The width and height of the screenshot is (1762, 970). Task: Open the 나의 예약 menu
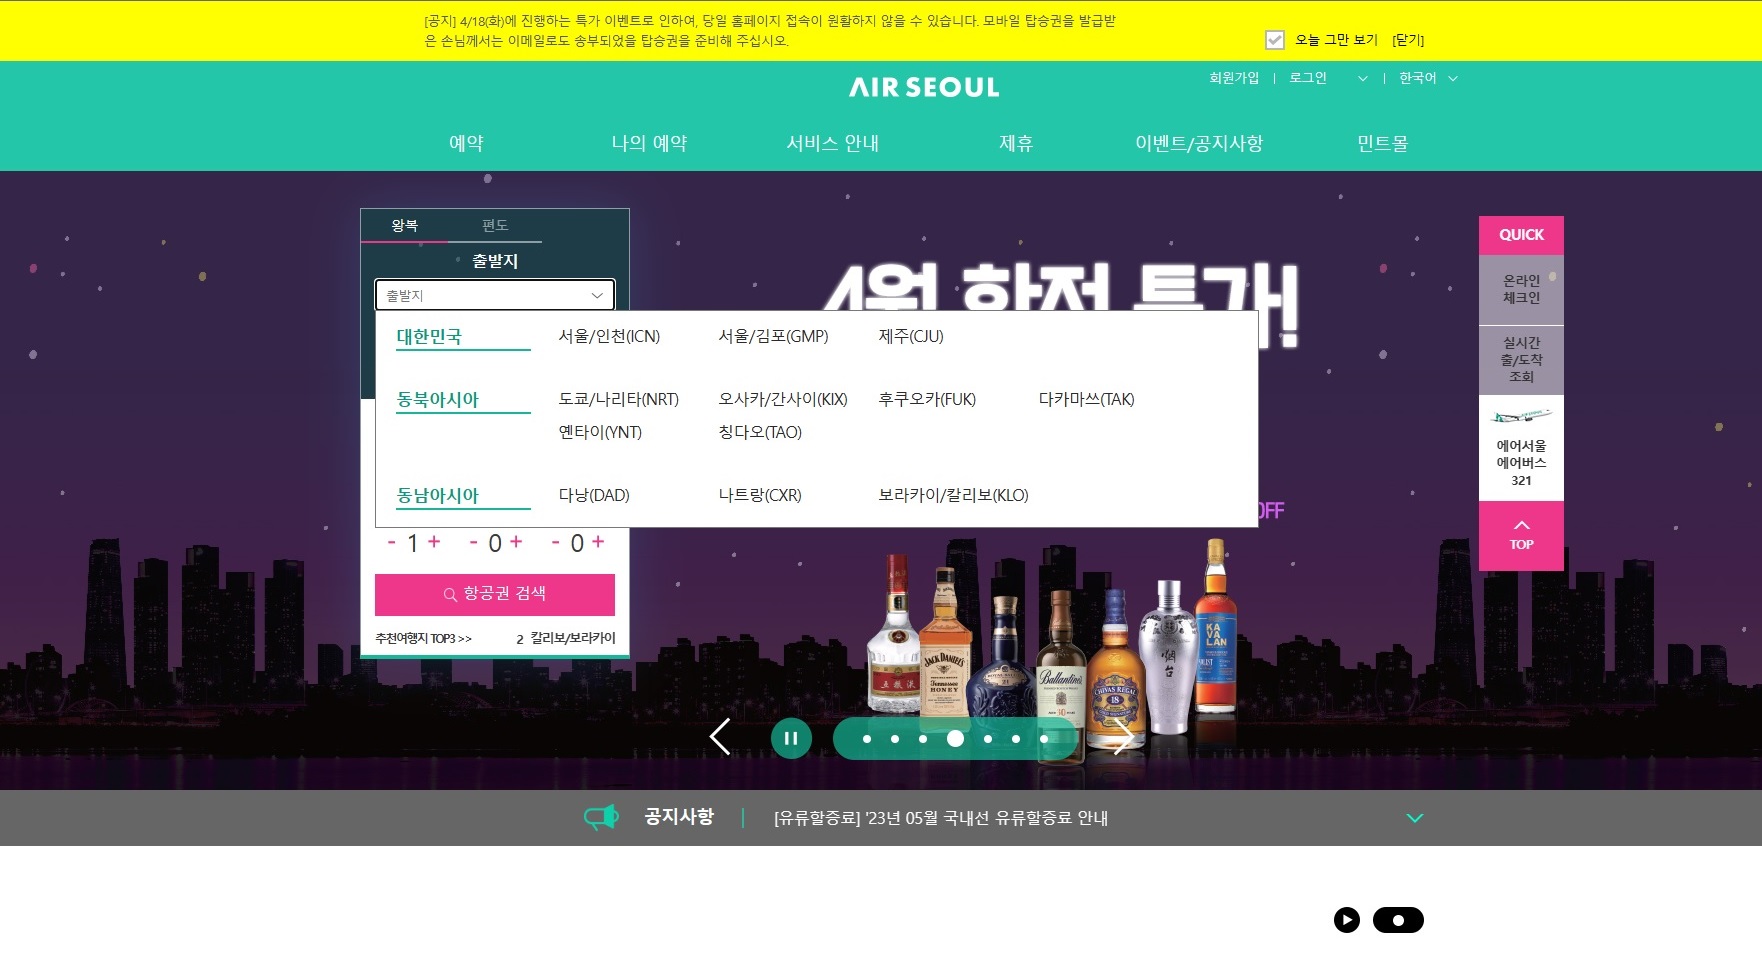[650, 143]
